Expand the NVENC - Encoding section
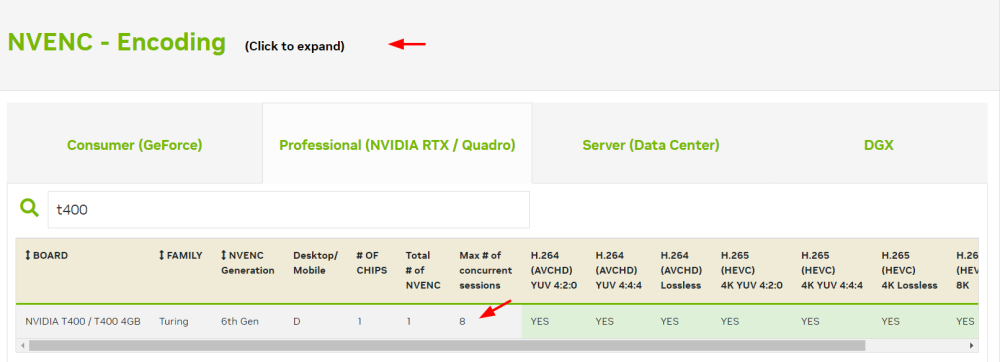 116,43
